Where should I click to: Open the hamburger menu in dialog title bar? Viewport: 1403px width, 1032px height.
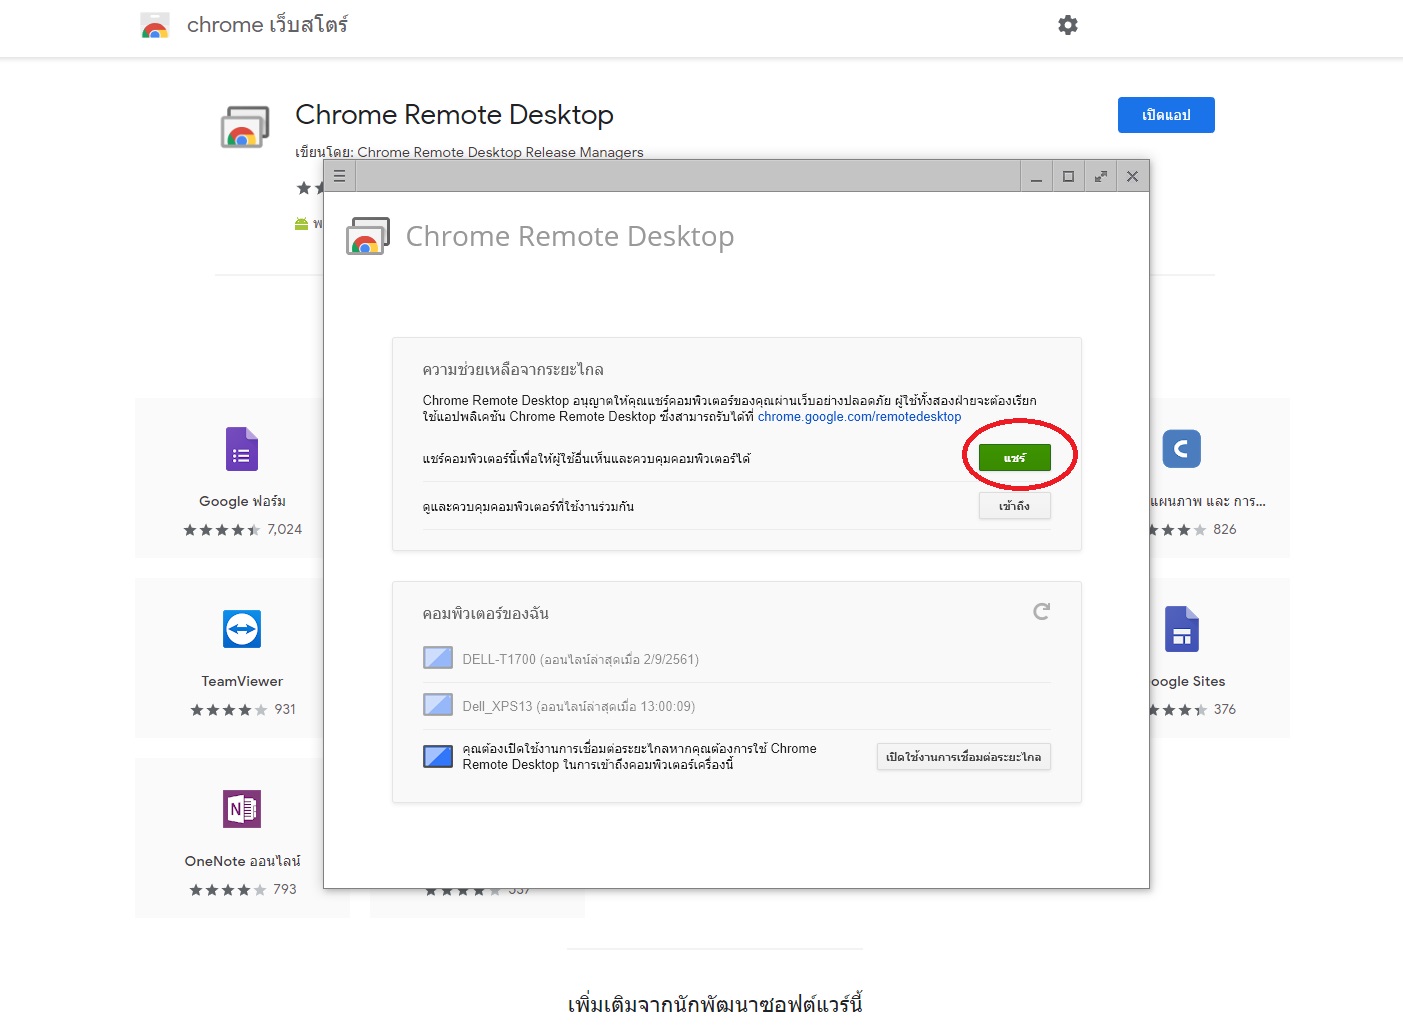click(339, 176)
